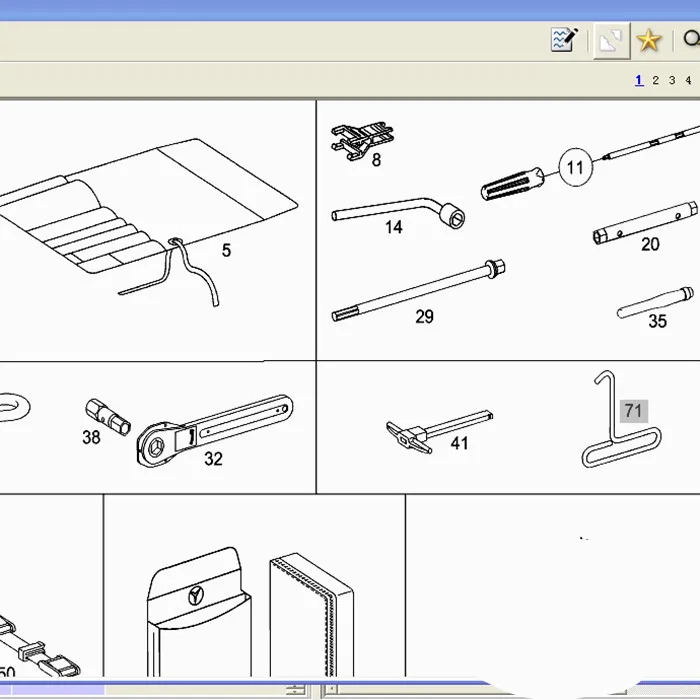Select part callout number 41

point(459,443)
